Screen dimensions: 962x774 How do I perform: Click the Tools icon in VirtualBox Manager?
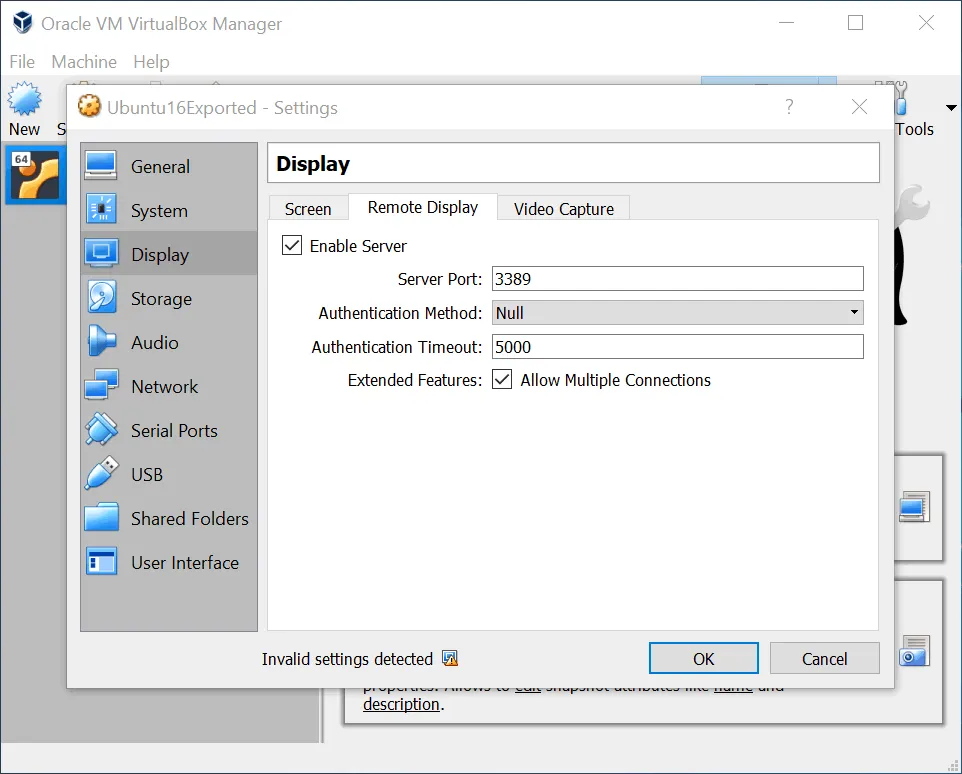(901, 98)
